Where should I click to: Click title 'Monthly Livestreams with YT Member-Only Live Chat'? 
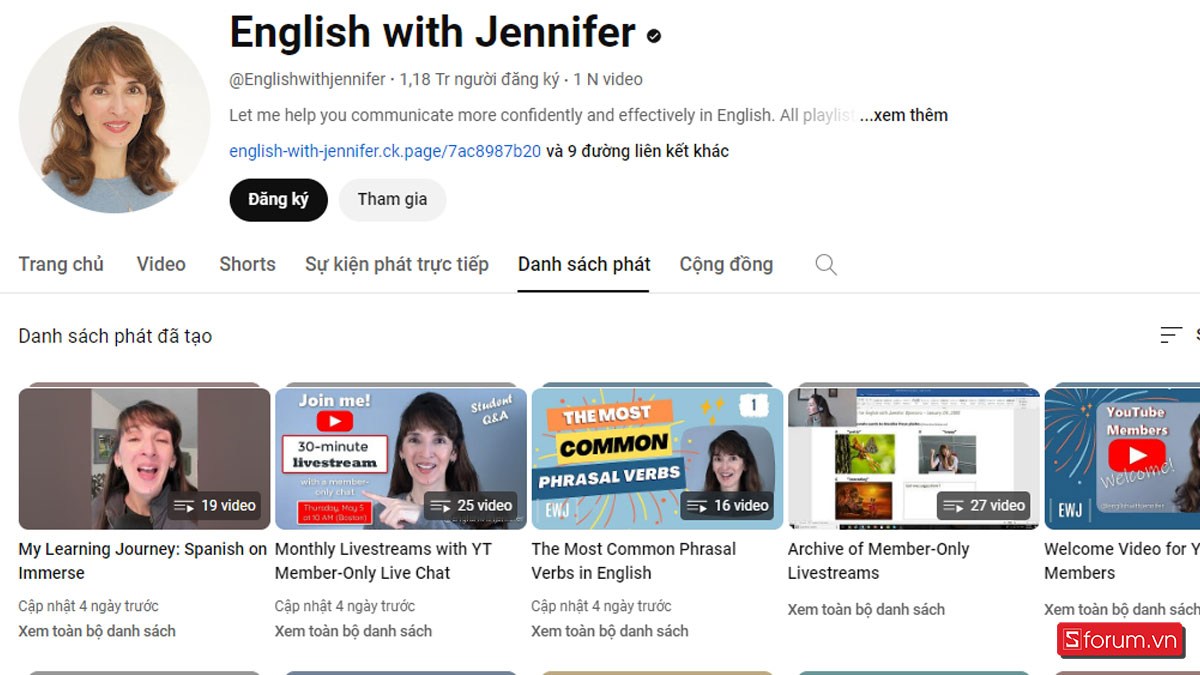click(x=383, y=561)
